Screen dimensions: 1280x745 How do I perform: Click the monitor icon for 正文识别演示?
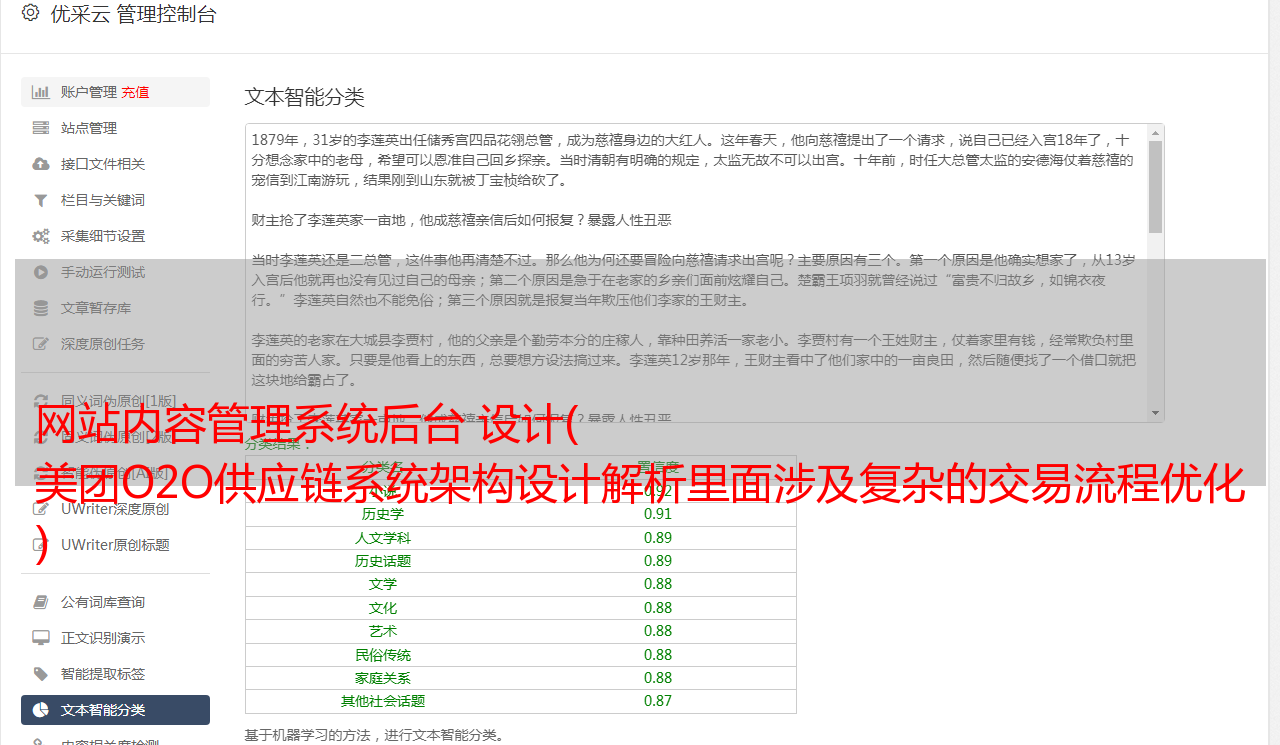coord(41,638)
